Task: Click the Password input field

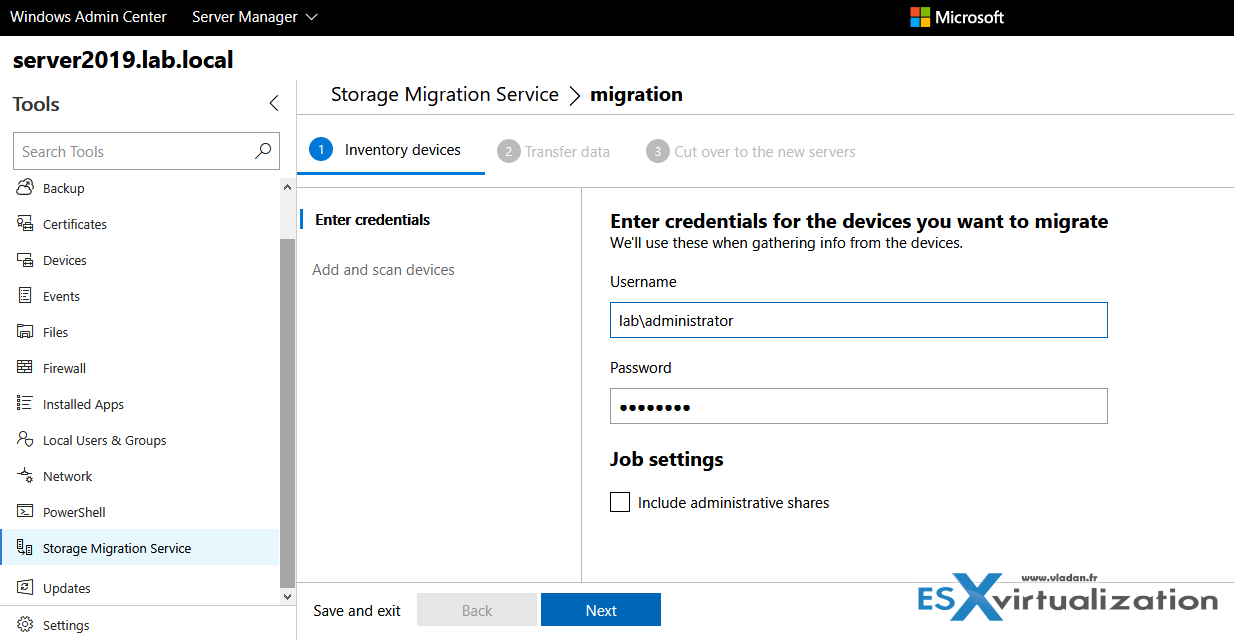Action: click(859, 406)
